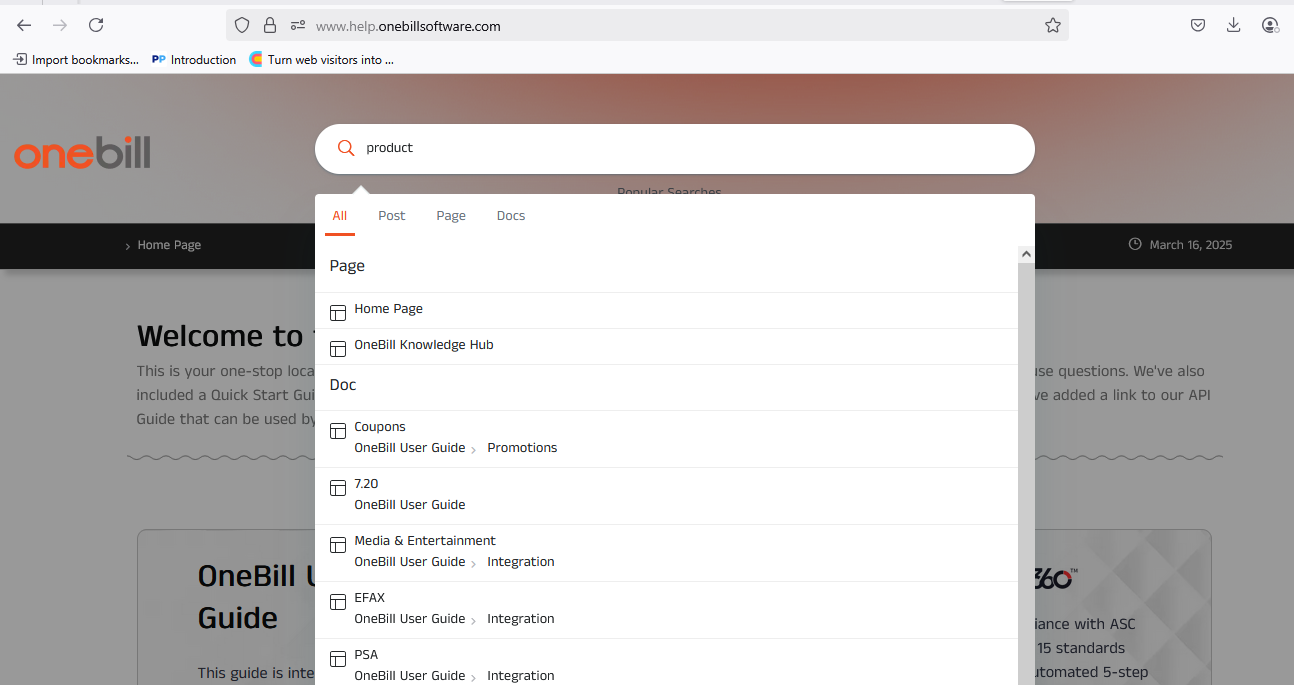Go back using the browser back arrow
Image resolution: width=1294 pixels, height=685 pixels.
pos(24,25)
